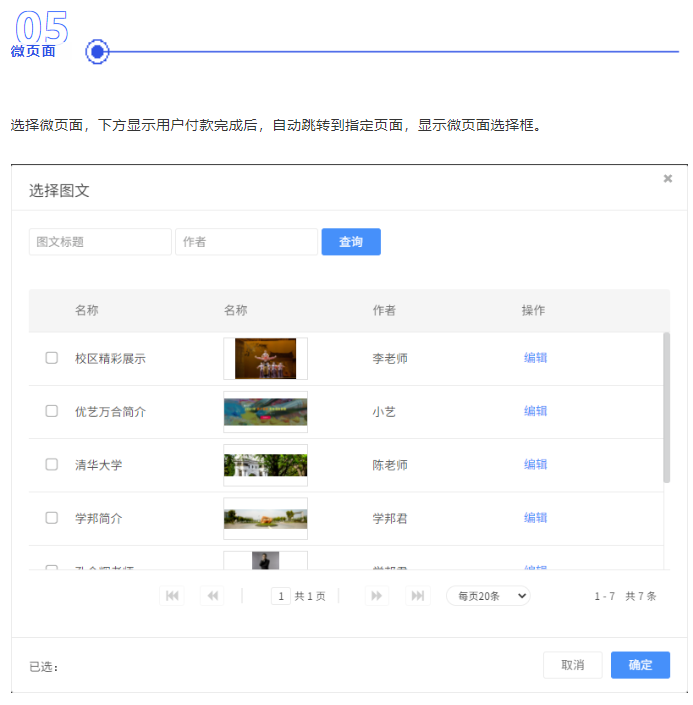Check the 校区精彩展示 row checkbox
Image resolution: width=693 pixels, height=705 pixels.
52,358
